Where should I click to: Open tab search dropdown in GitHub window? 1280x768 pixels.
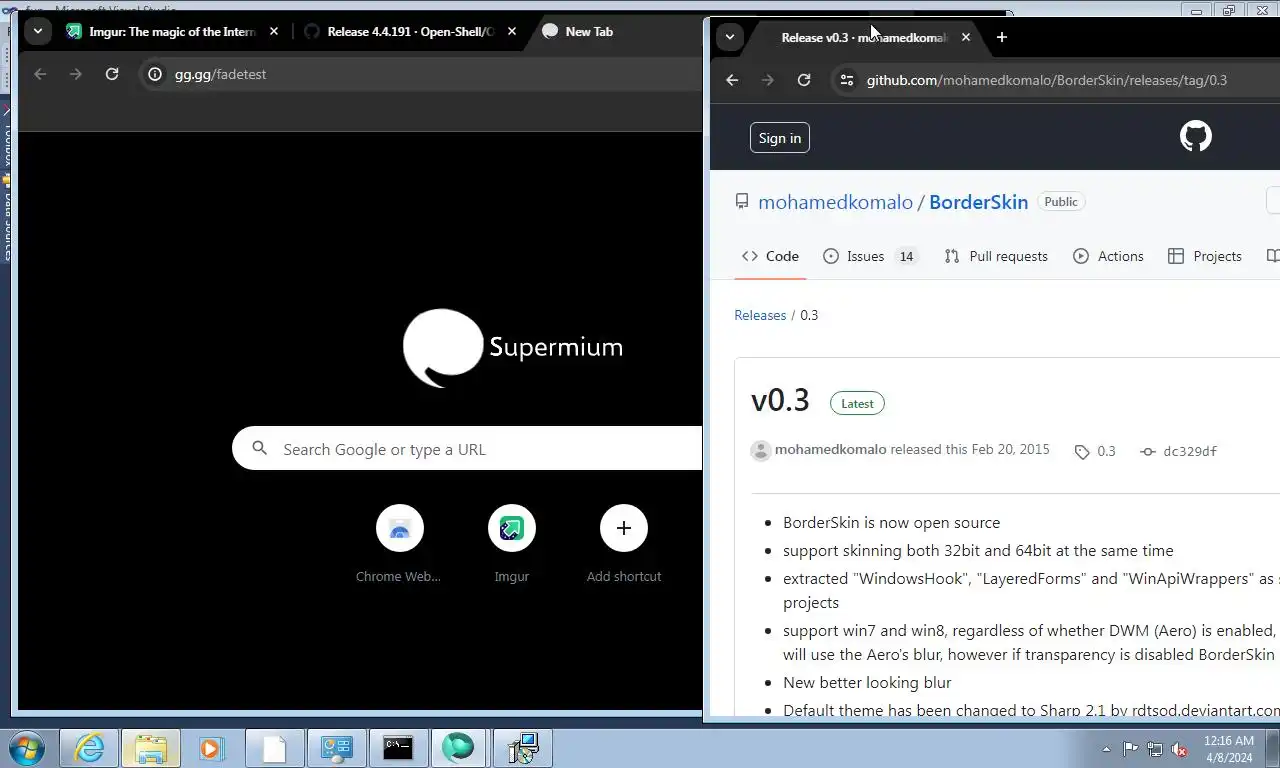[x=730, y=37]
